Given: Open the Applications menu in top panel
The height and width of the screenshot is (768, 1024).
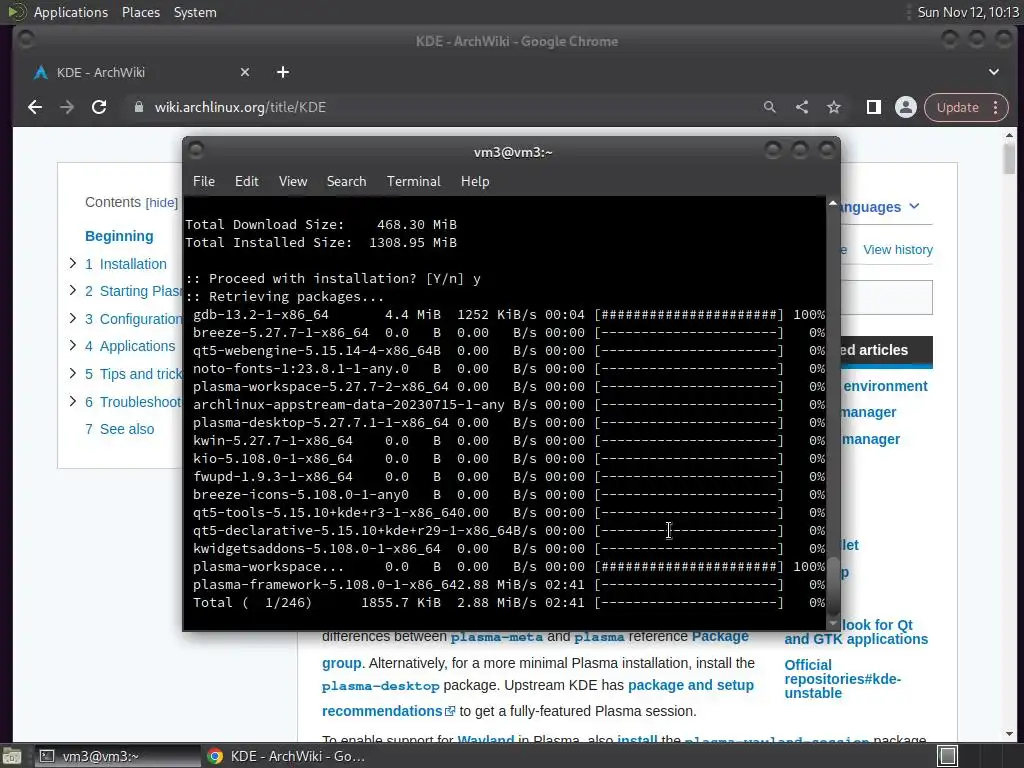Looking at the screenshot, I should coord(71,12).
